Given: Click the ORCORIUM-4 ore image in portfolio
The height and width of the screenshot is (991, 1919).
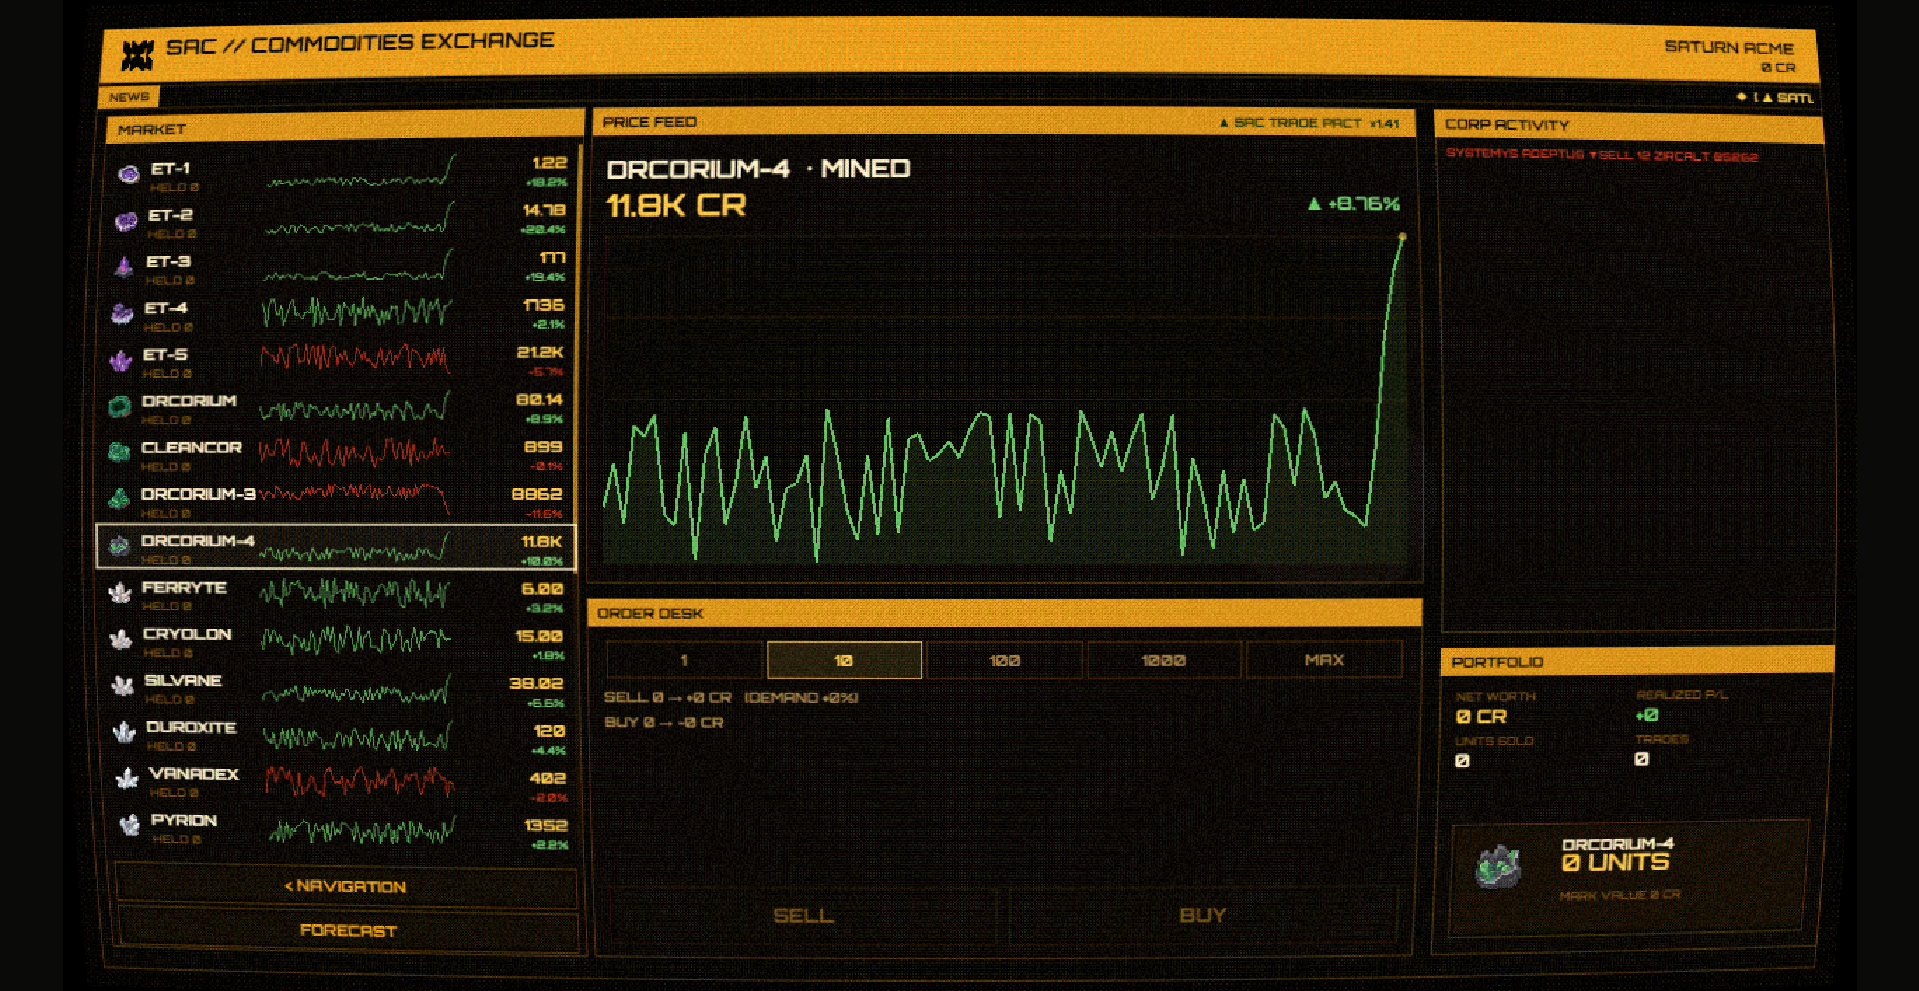Looking at the screenshot, I should coord(1498,866).
